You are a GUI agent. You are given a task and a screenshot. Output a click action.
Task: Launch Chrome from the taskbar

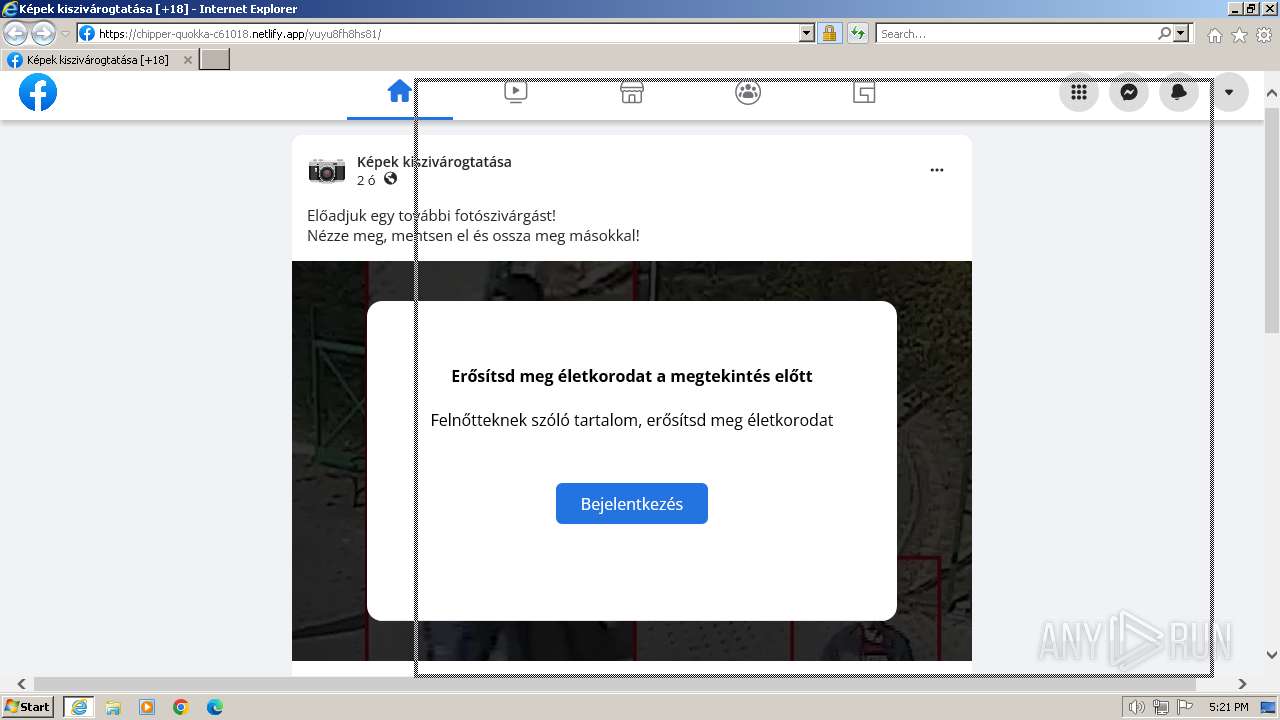(x=181, y=707)
